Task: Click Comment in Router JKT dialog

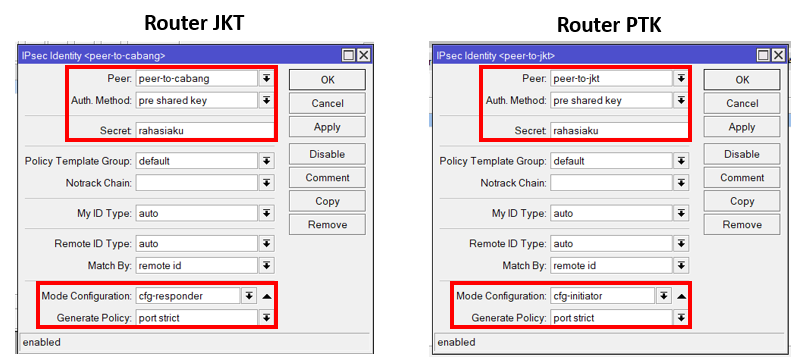Action: click(327, 177)
